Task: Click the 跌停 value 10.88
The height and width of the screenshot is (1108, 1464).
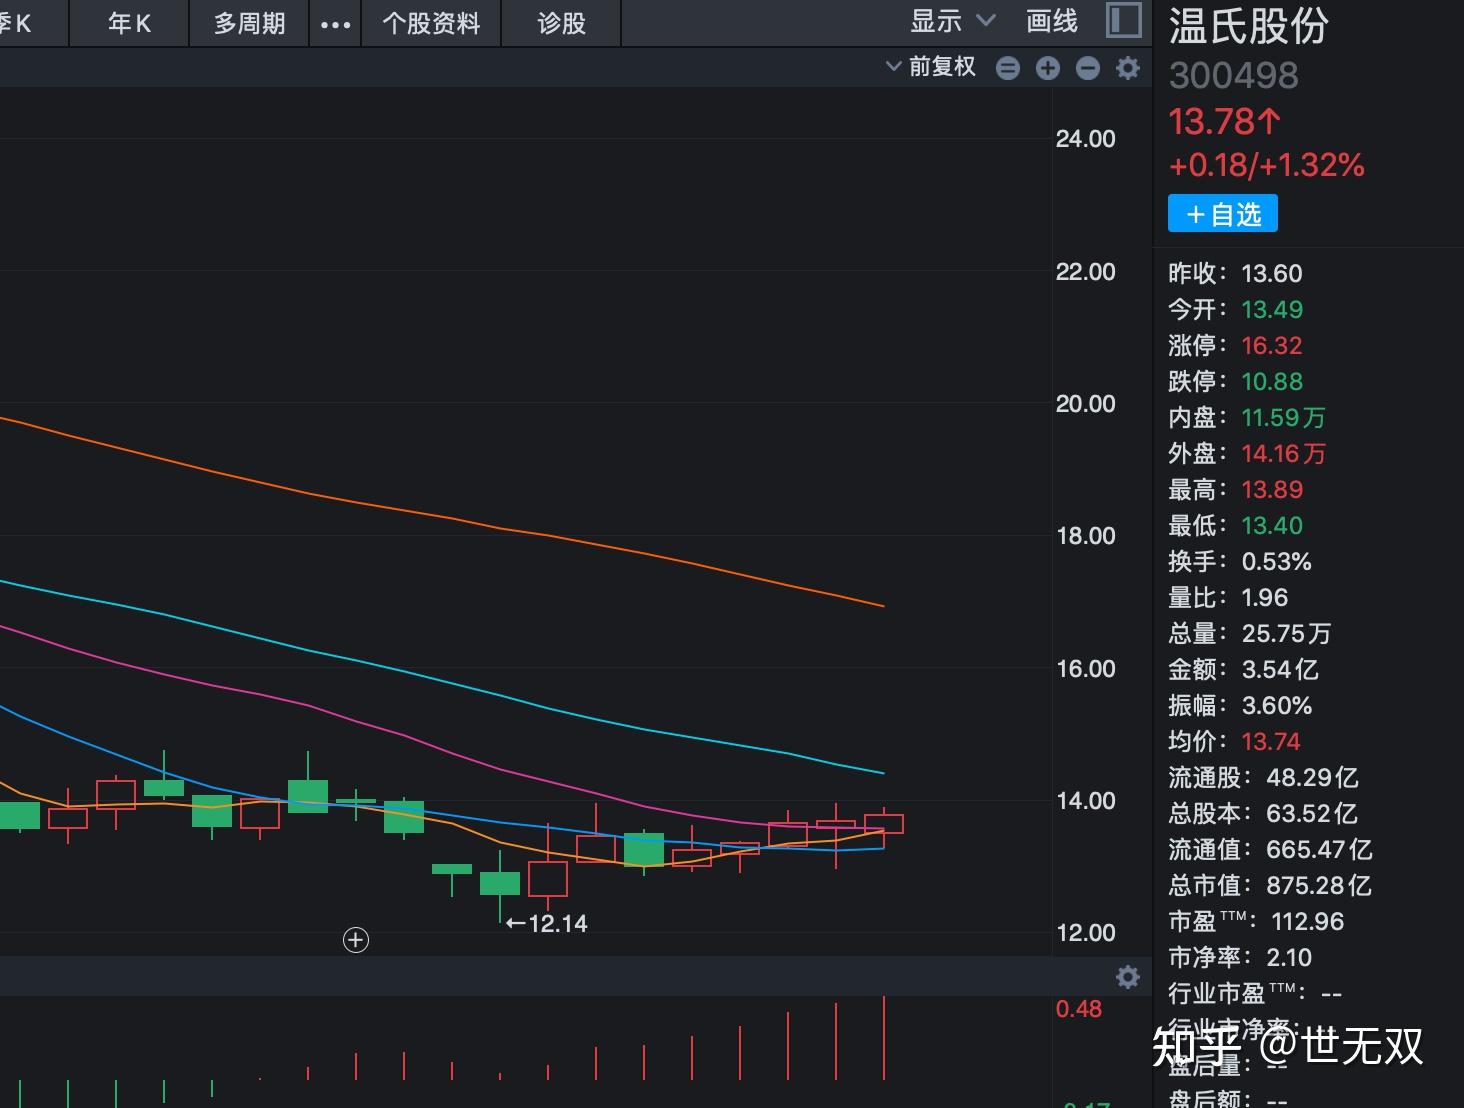Action: coord(1272,381)
